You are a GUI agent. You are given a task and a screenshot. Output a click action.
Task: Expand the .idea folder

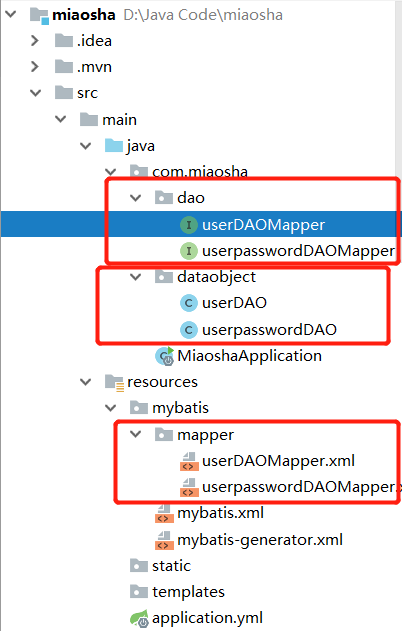click(35, 41)
